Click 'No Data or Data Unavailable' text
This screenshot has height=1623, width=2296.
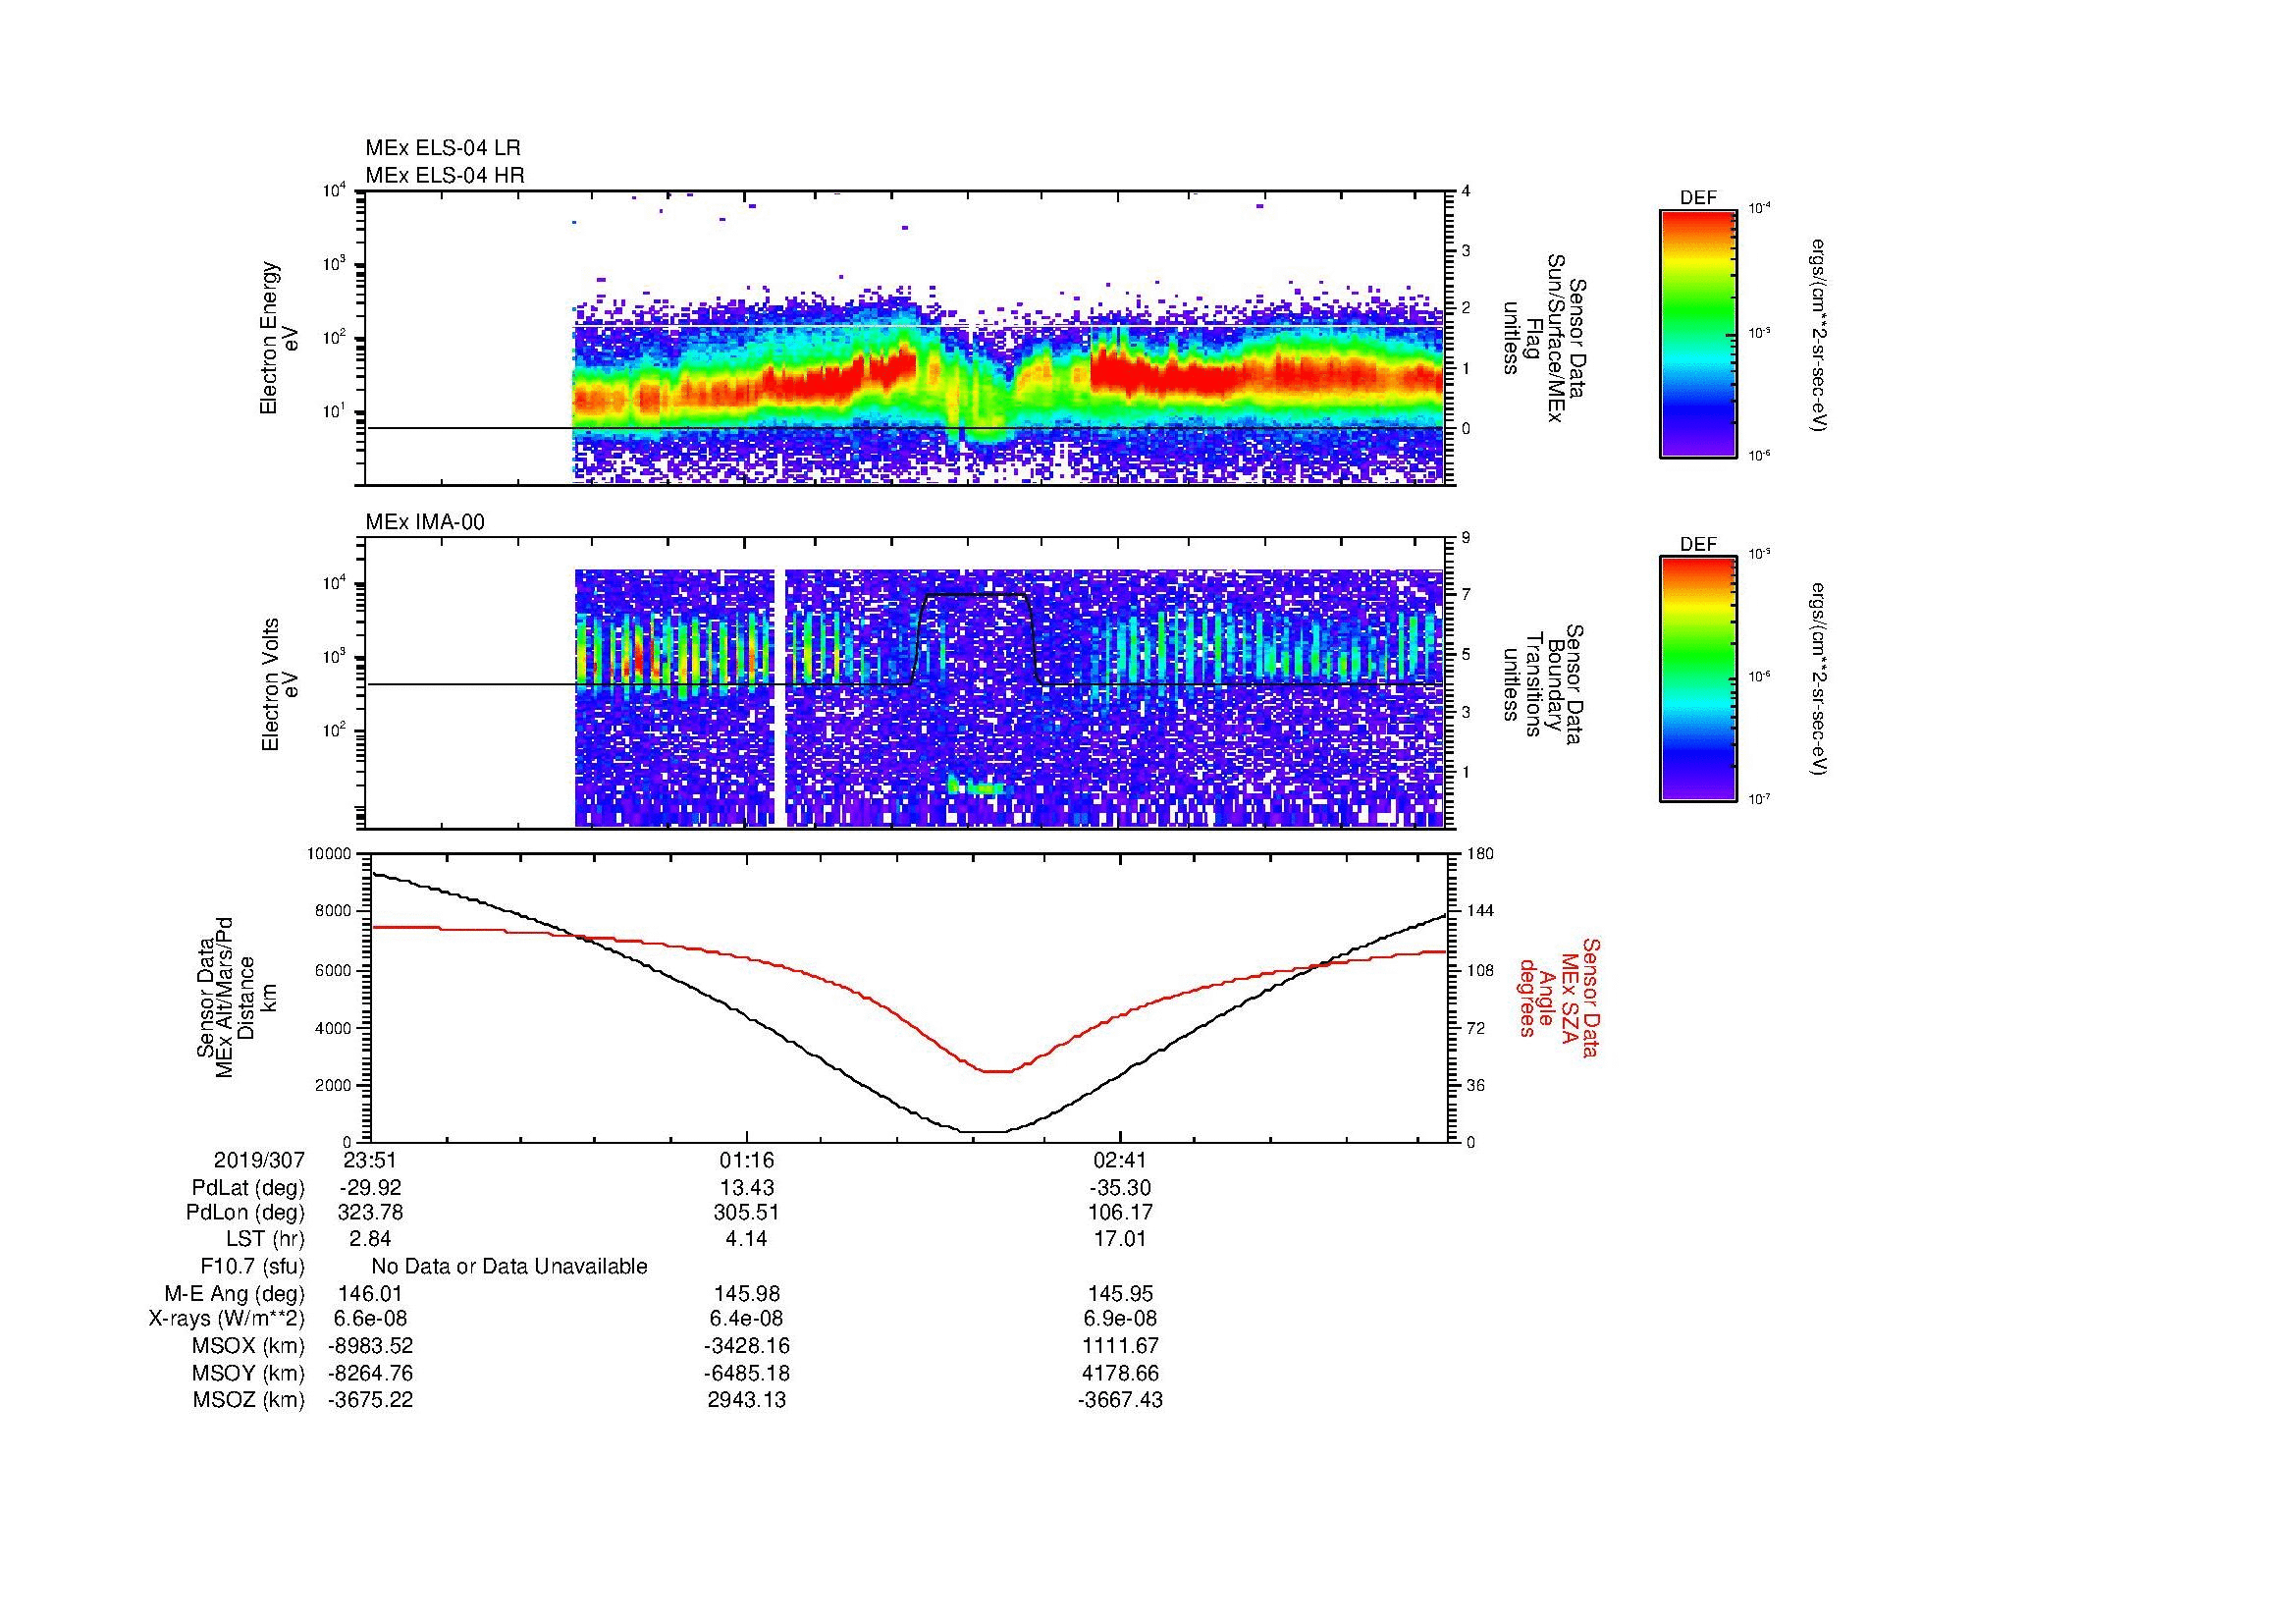point(509,1266)
